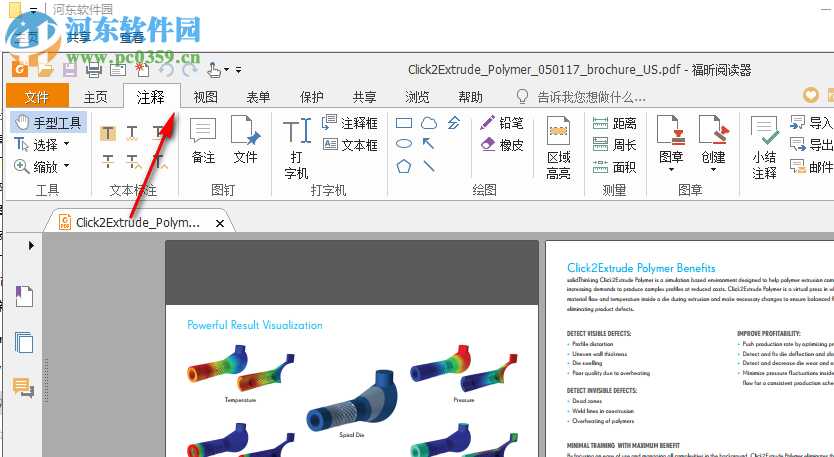The width and height of the screenshot is (834, 457).
Task: Select the Highlight text markup tool
Action: click(x=108, y=132)
